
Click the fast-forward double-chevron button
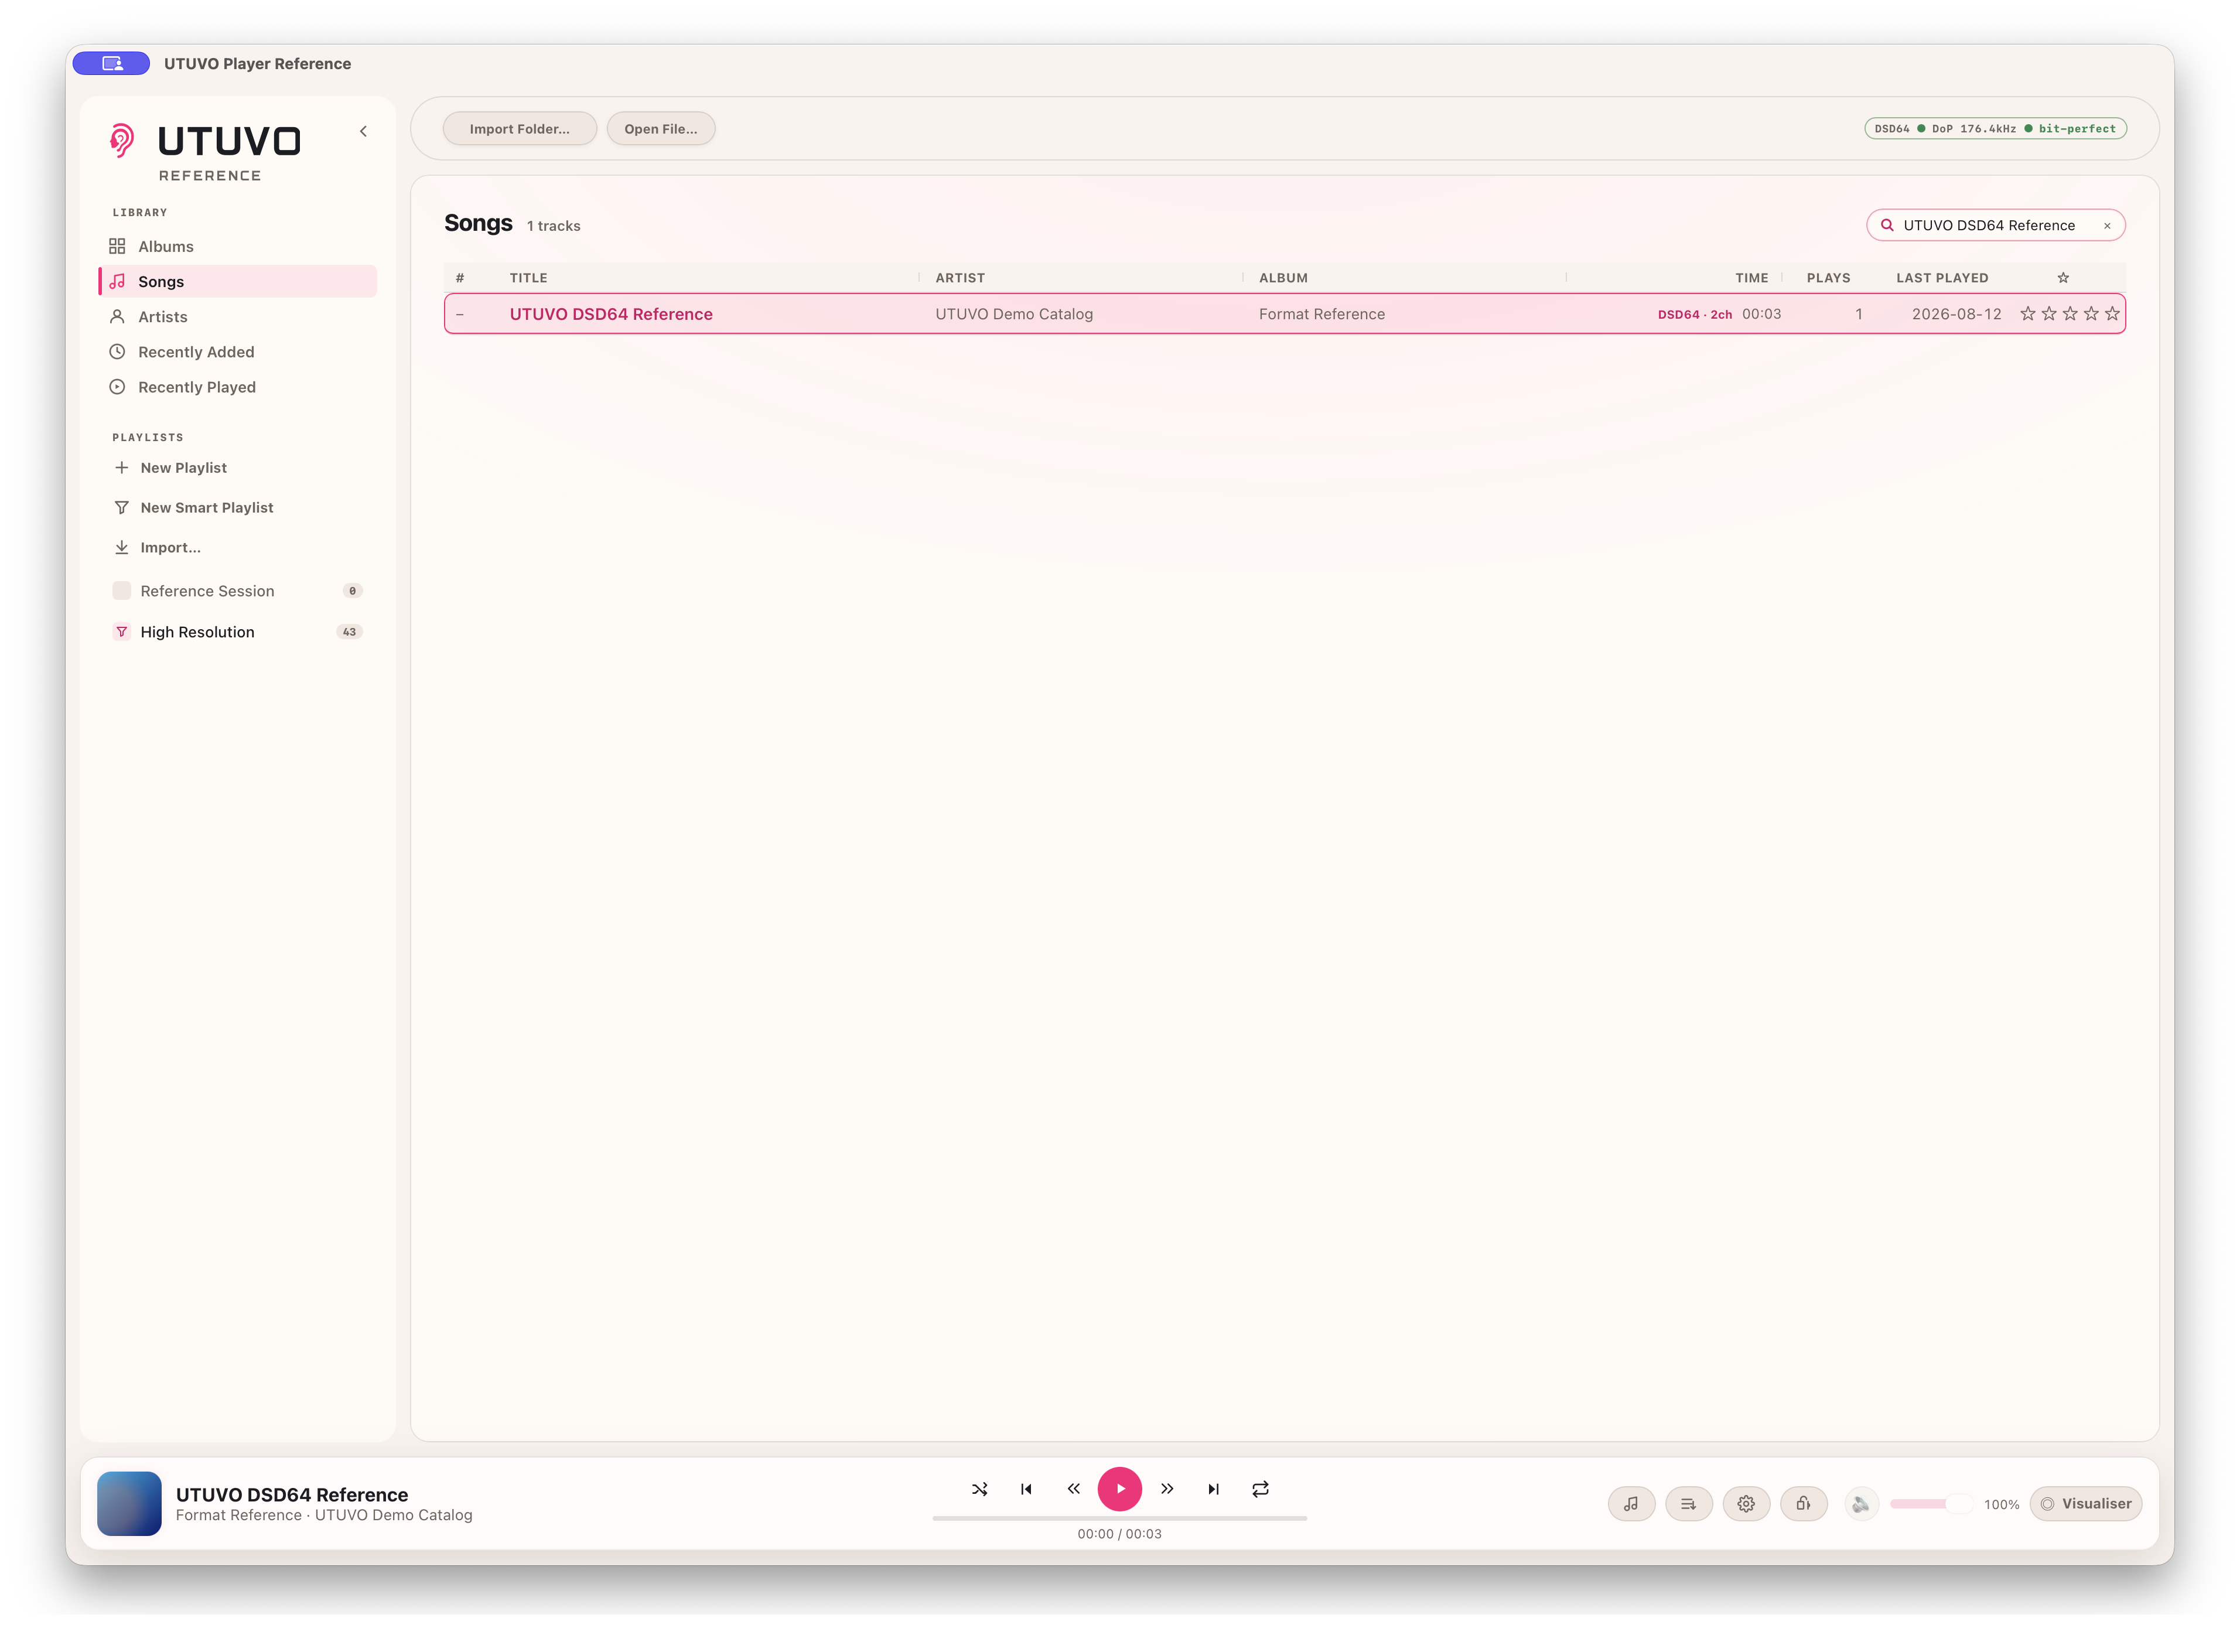(x=1167, y=1489)
